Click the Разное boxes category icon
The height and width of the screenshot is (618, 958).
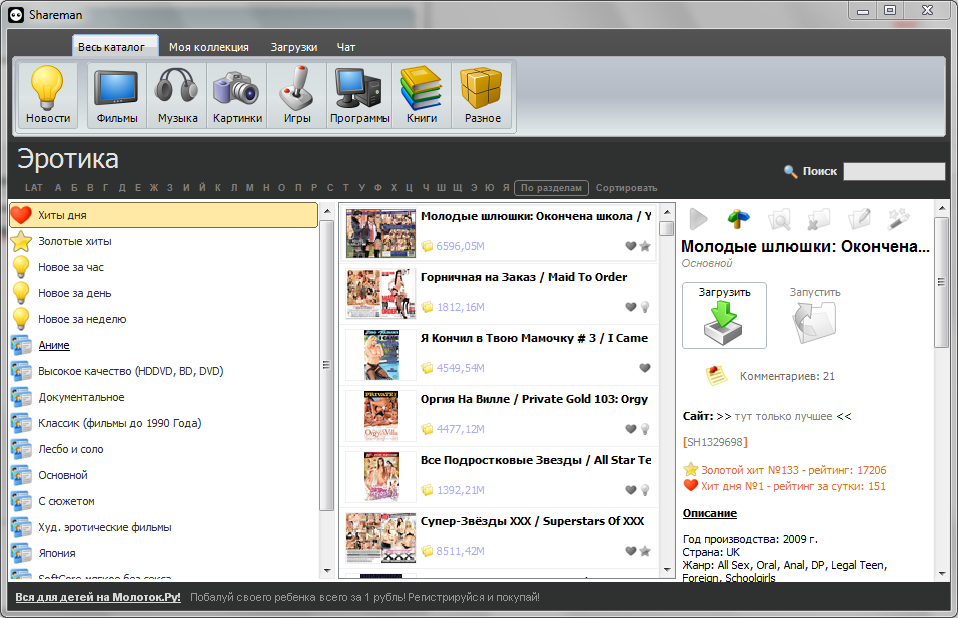click(482, 96)
